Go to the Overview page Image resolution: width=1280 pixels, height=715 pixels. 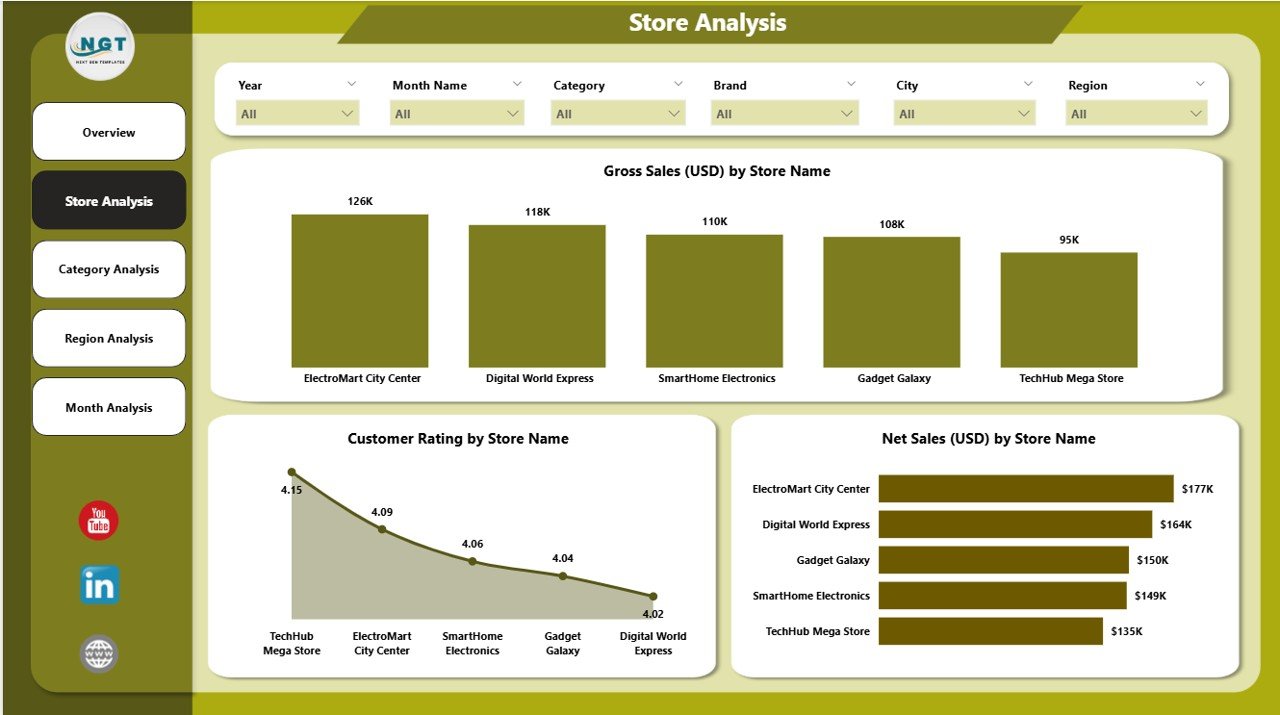pyautogui.click(x=109, y=132)
